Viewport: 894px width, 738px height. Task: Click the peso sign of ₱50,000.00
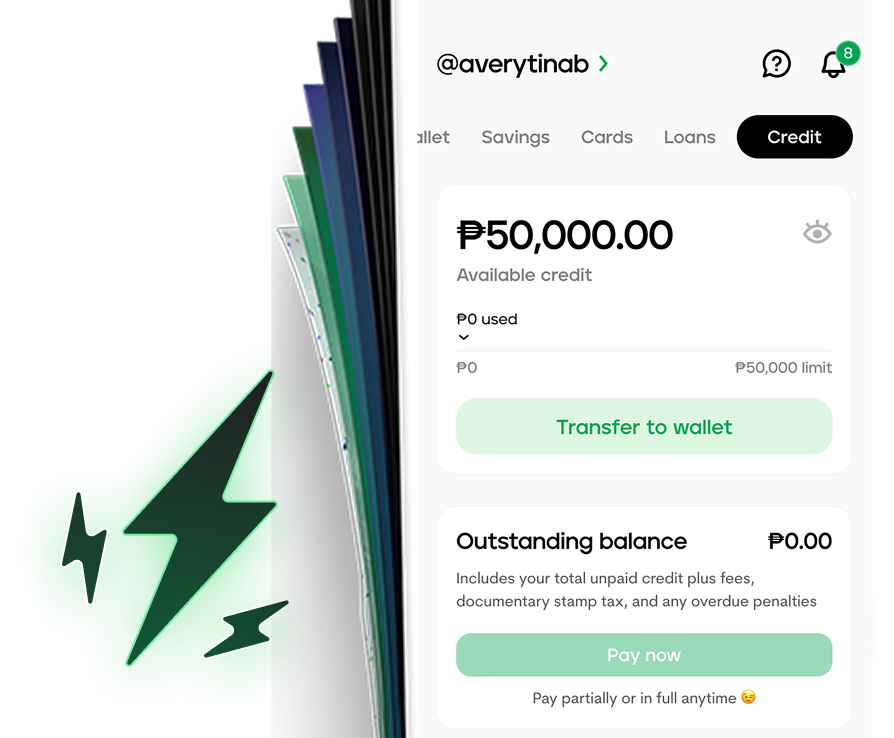[x=471, y=235]
